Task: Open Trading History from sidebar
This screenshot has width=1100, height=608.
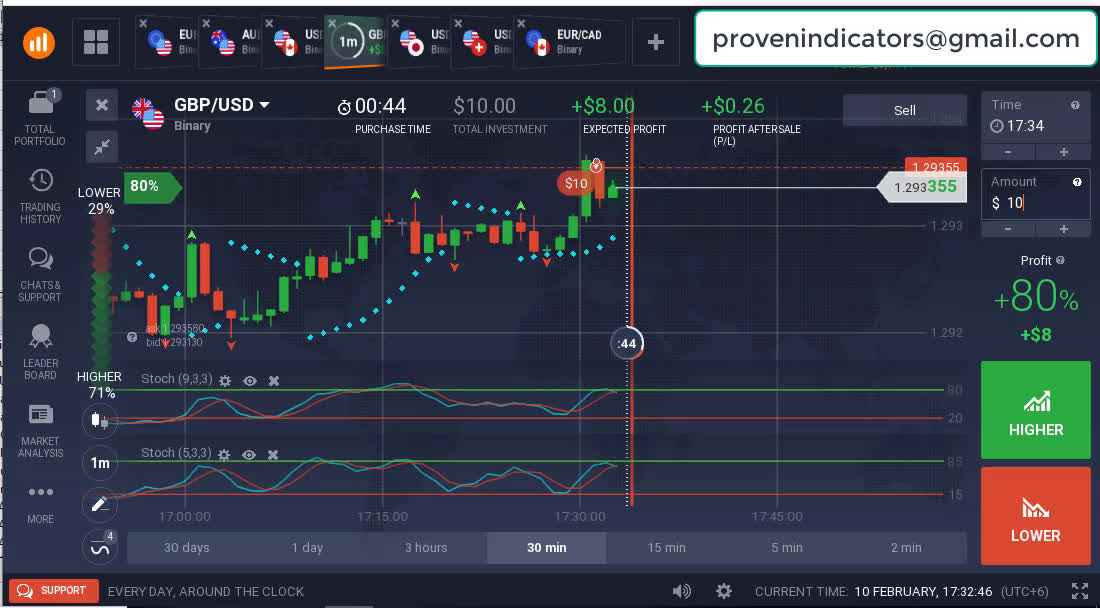Action: click(x=40, y=194)
